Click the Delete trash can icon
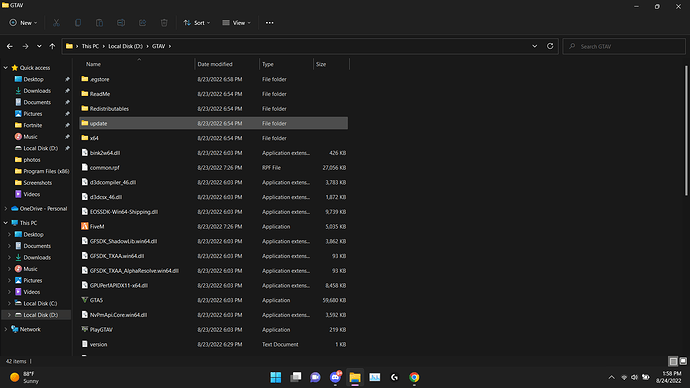The height and width of the screenshot is (388, 690). click(x=164, y=23)
